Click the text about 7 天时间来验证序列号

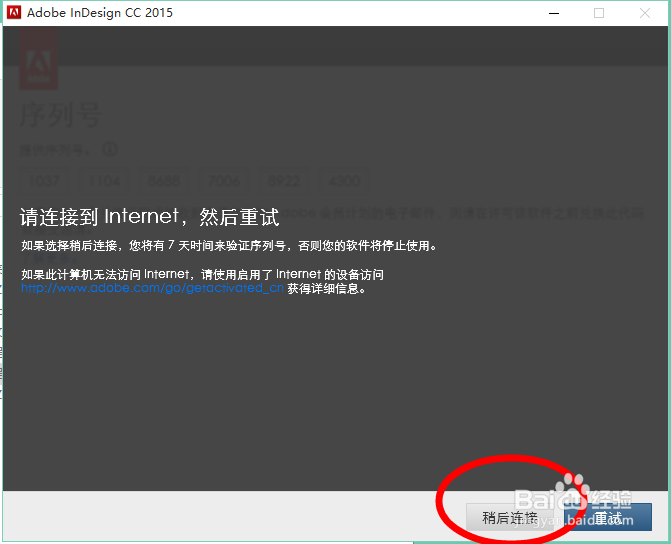[x=229, y=246]
